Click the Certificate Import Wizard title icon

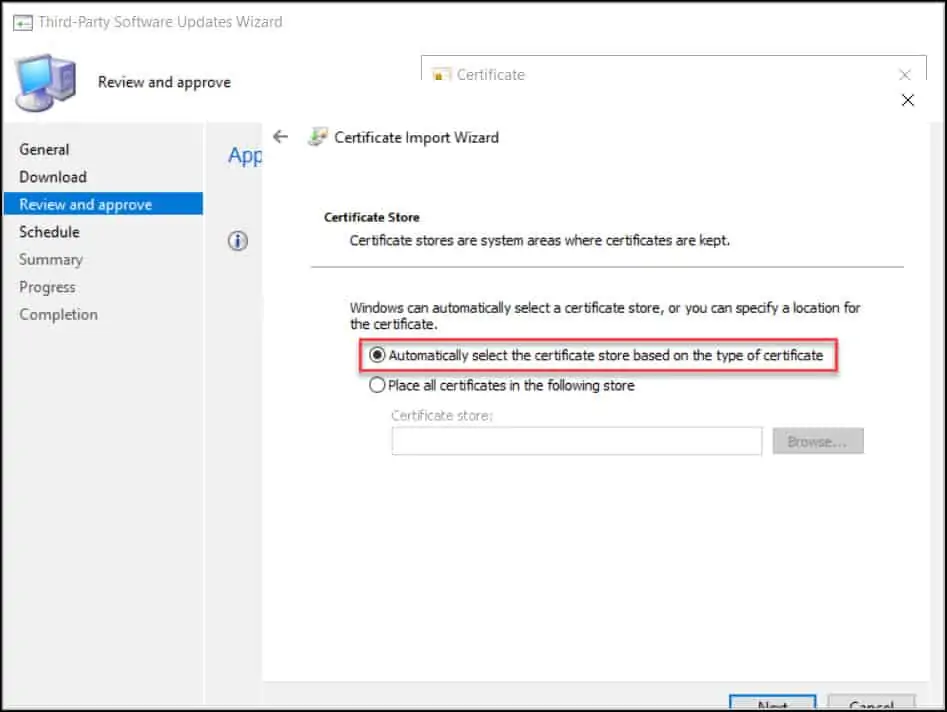point(318,137)
